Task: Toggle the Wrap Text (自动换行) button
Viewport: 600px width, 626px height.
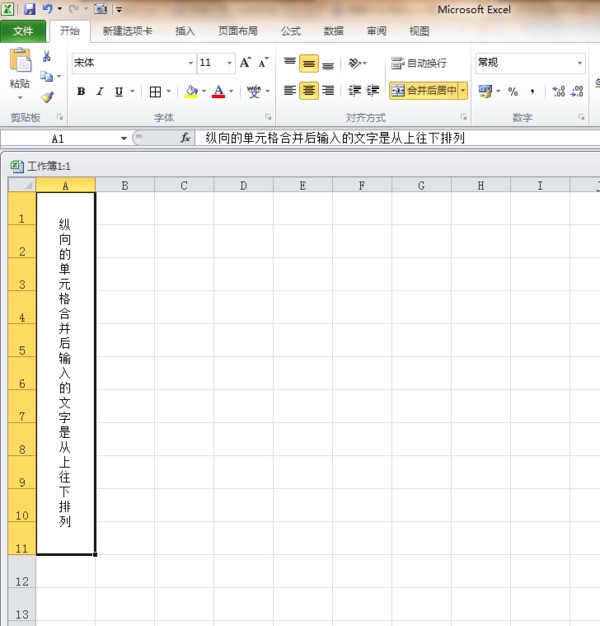Action: point(419,63)
